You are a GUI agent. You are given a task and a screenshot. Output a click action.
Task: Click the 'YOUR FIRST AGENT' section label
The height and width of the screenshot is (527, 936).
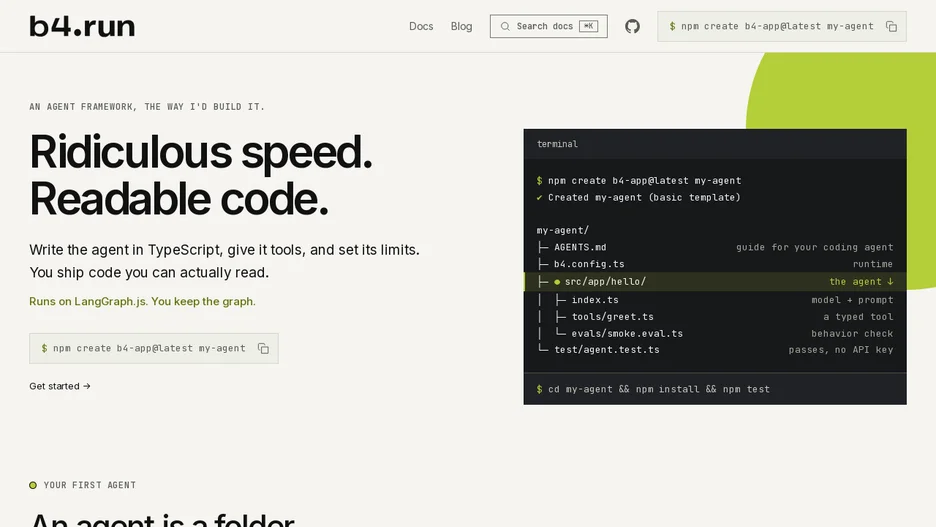[x=90, y=485]
